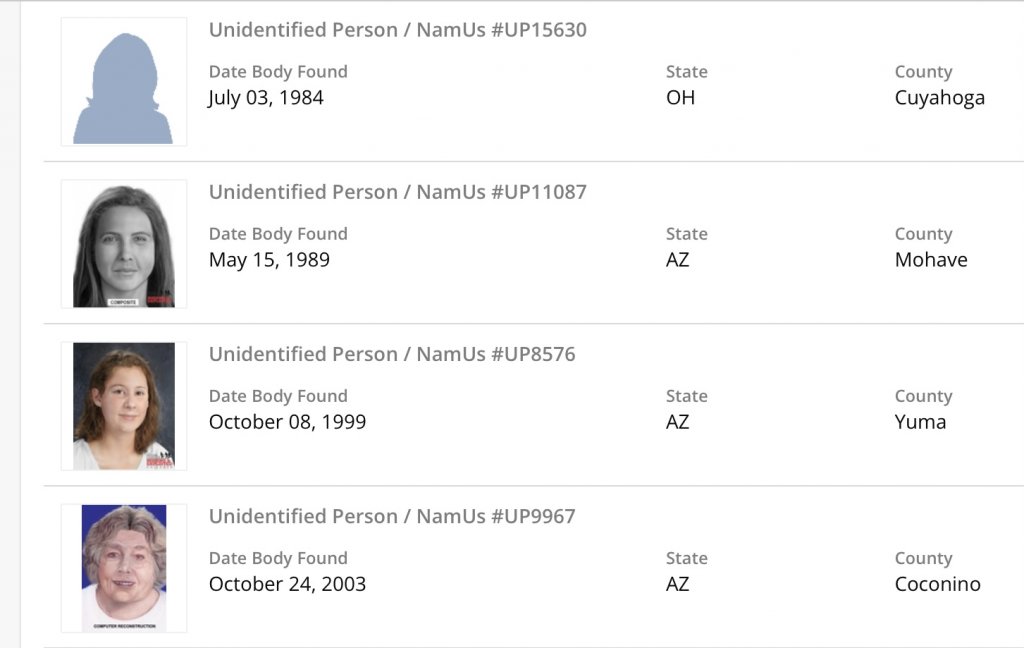Select the AZ state in the Yuma row

tap(677, 422)
